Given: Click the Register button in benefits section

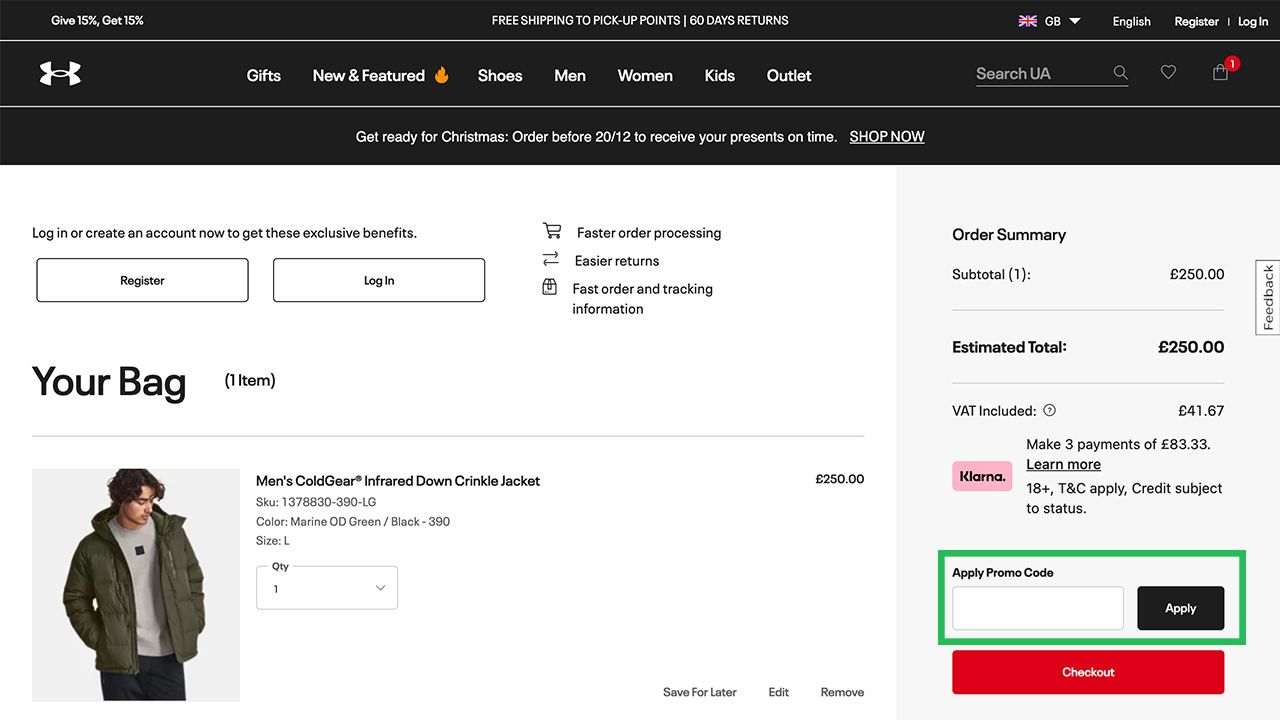Looking at the screenshot, I should pyautogui.click(x=142, y=280).
